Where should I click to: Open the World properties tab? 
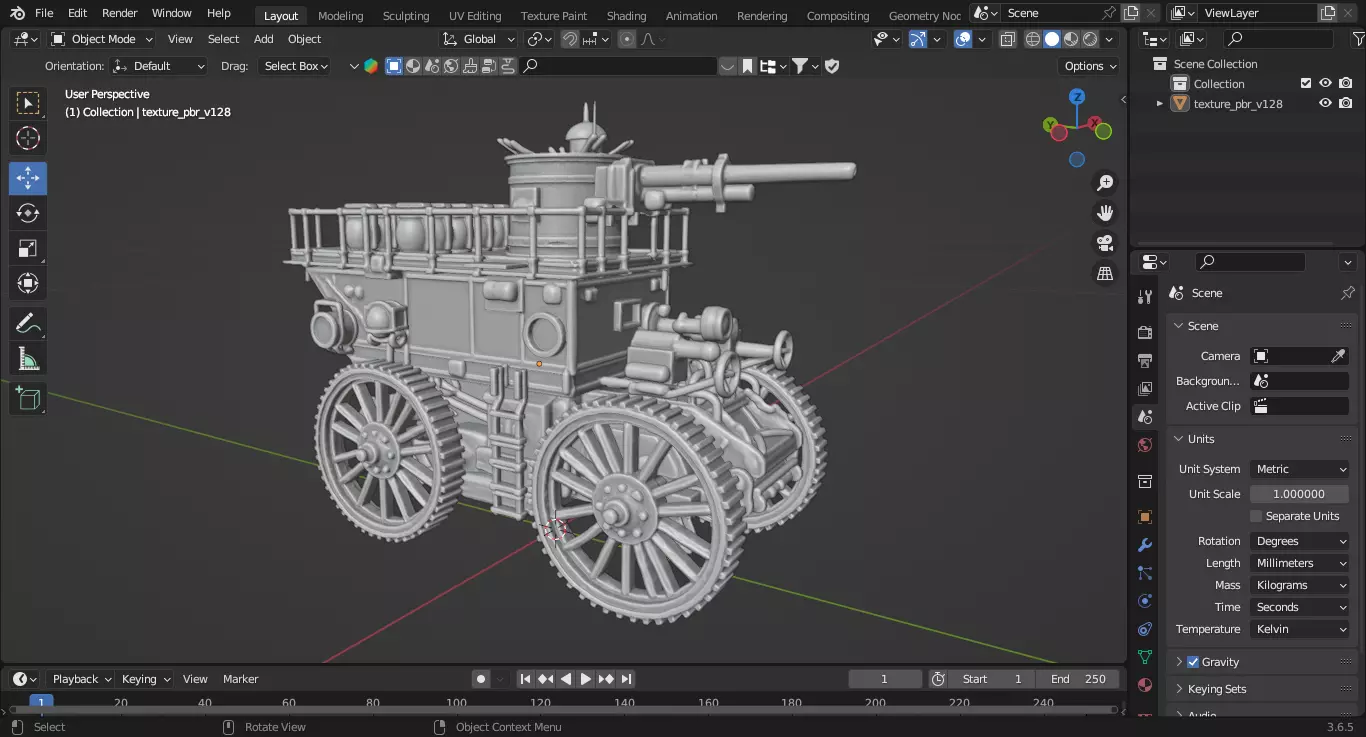[x=1145, y=445]
